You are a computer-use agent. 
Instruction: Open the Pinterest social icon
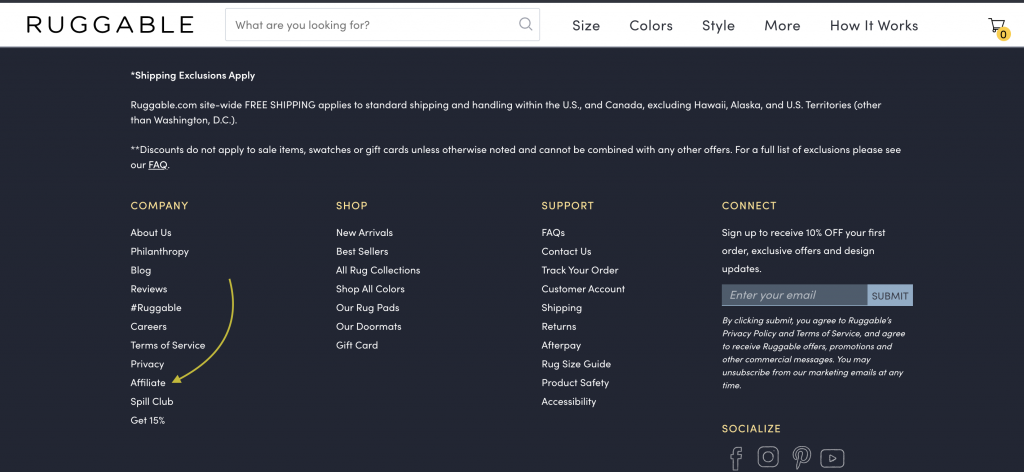click(x=801, y=458)
